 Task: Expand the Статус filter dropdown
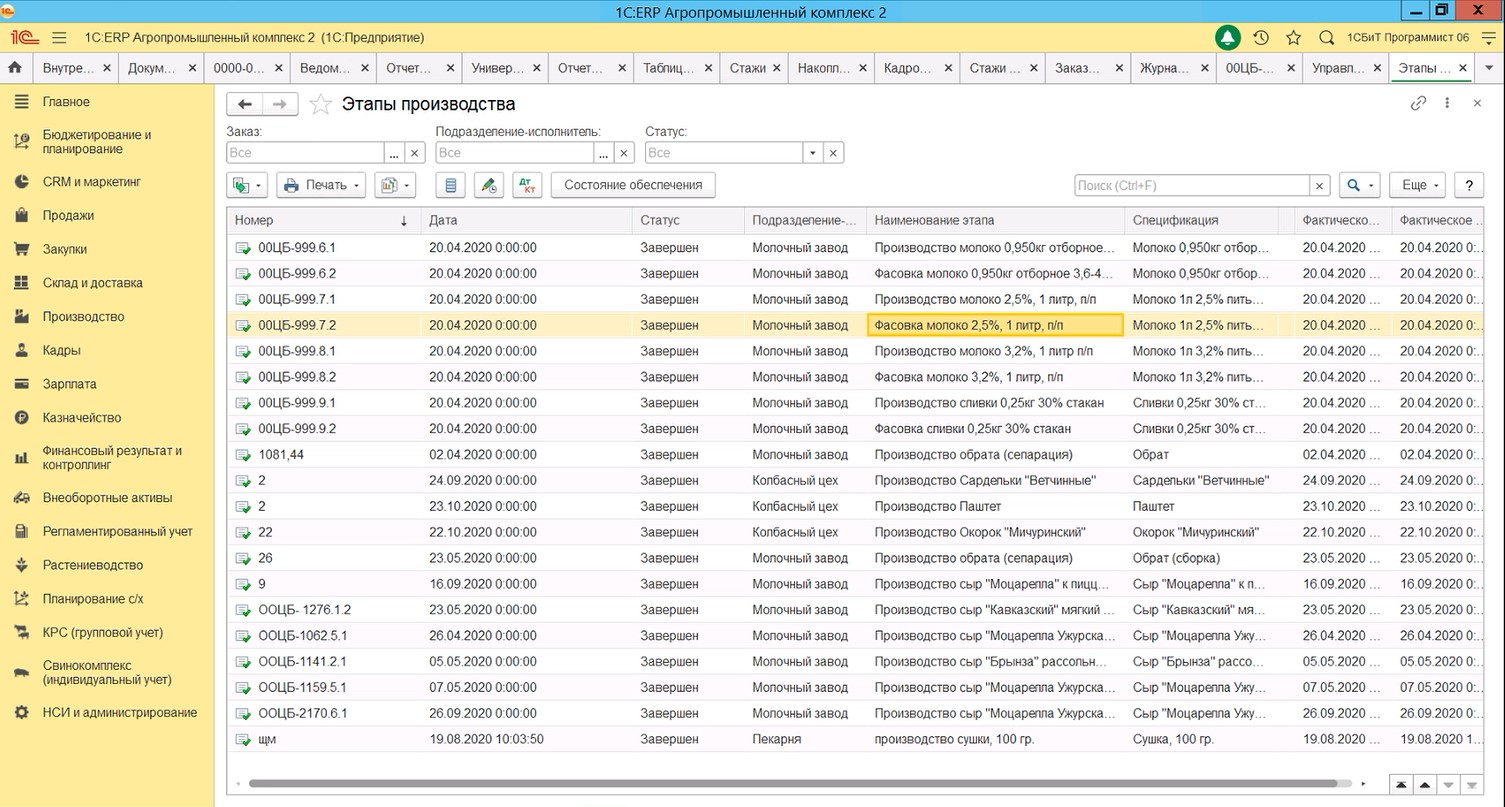point(813,153)
